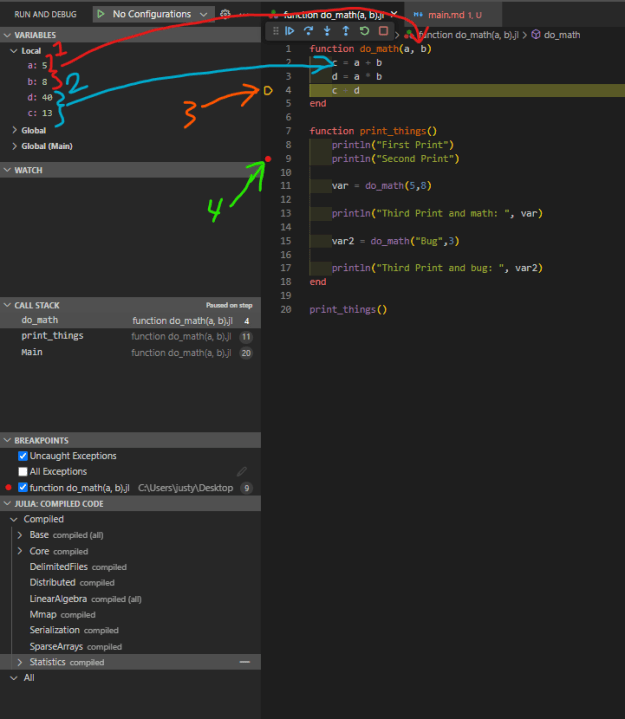Click the file name breadcrumb

[x=469, y=35]
